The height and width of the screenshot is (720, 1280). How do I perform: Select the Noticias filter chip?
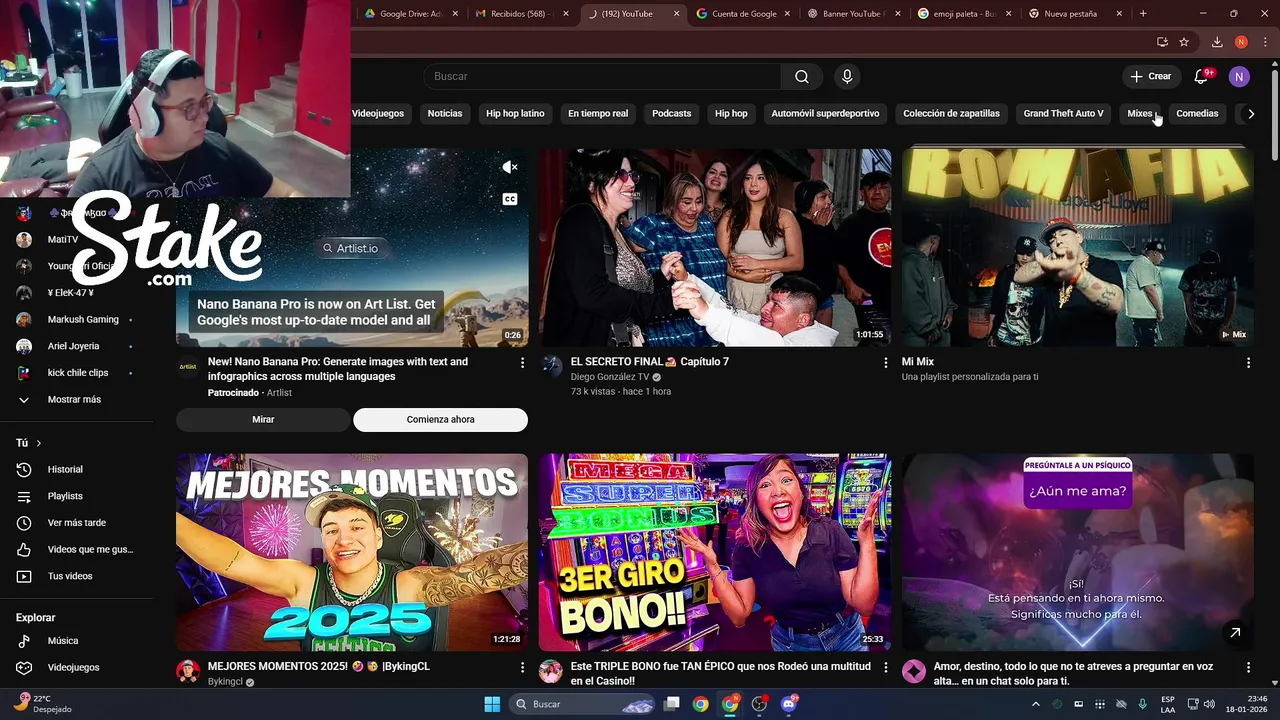click(x=445, y=114)
